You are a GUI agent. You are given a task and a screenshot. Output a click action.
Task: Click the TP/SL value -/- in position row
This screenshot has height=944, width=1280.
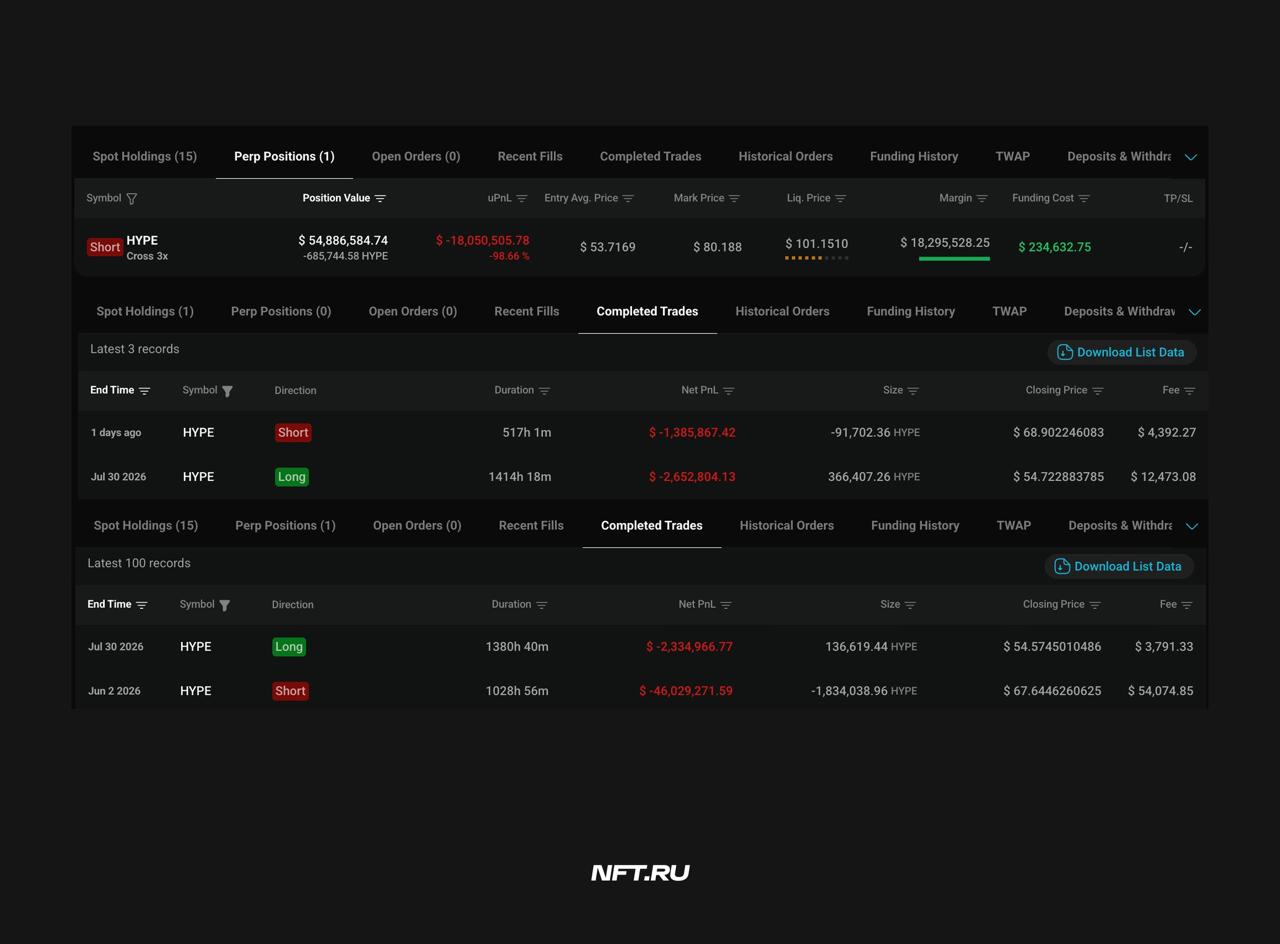pyautogui.click(x=1185, y=247)
